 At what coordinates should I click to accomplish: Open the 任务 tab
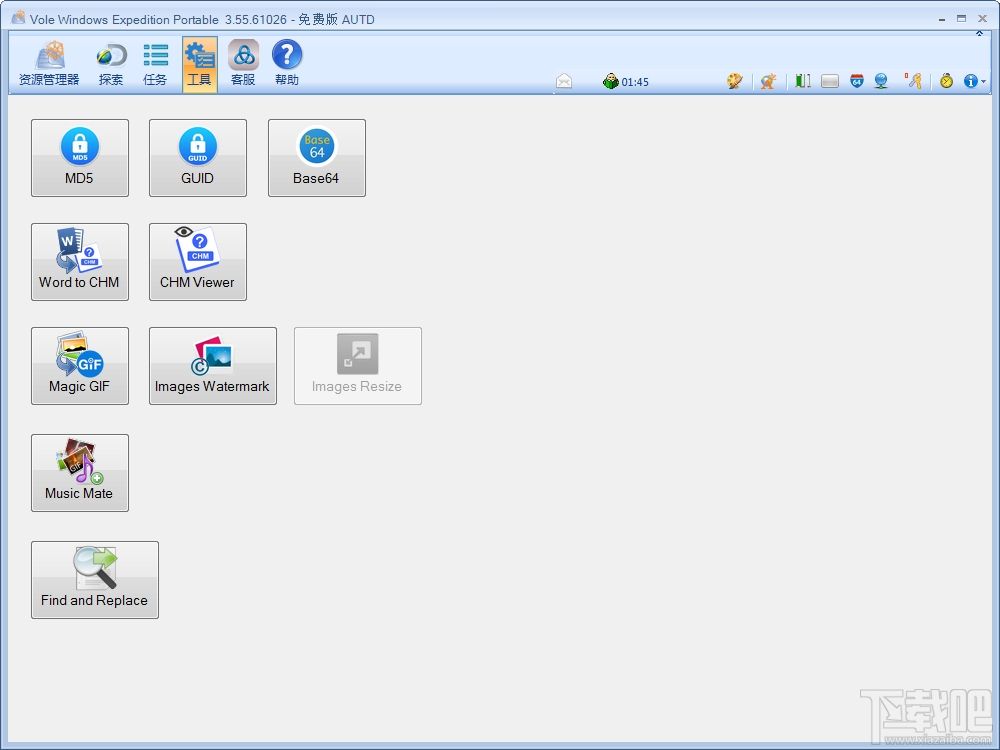point(155,64)
